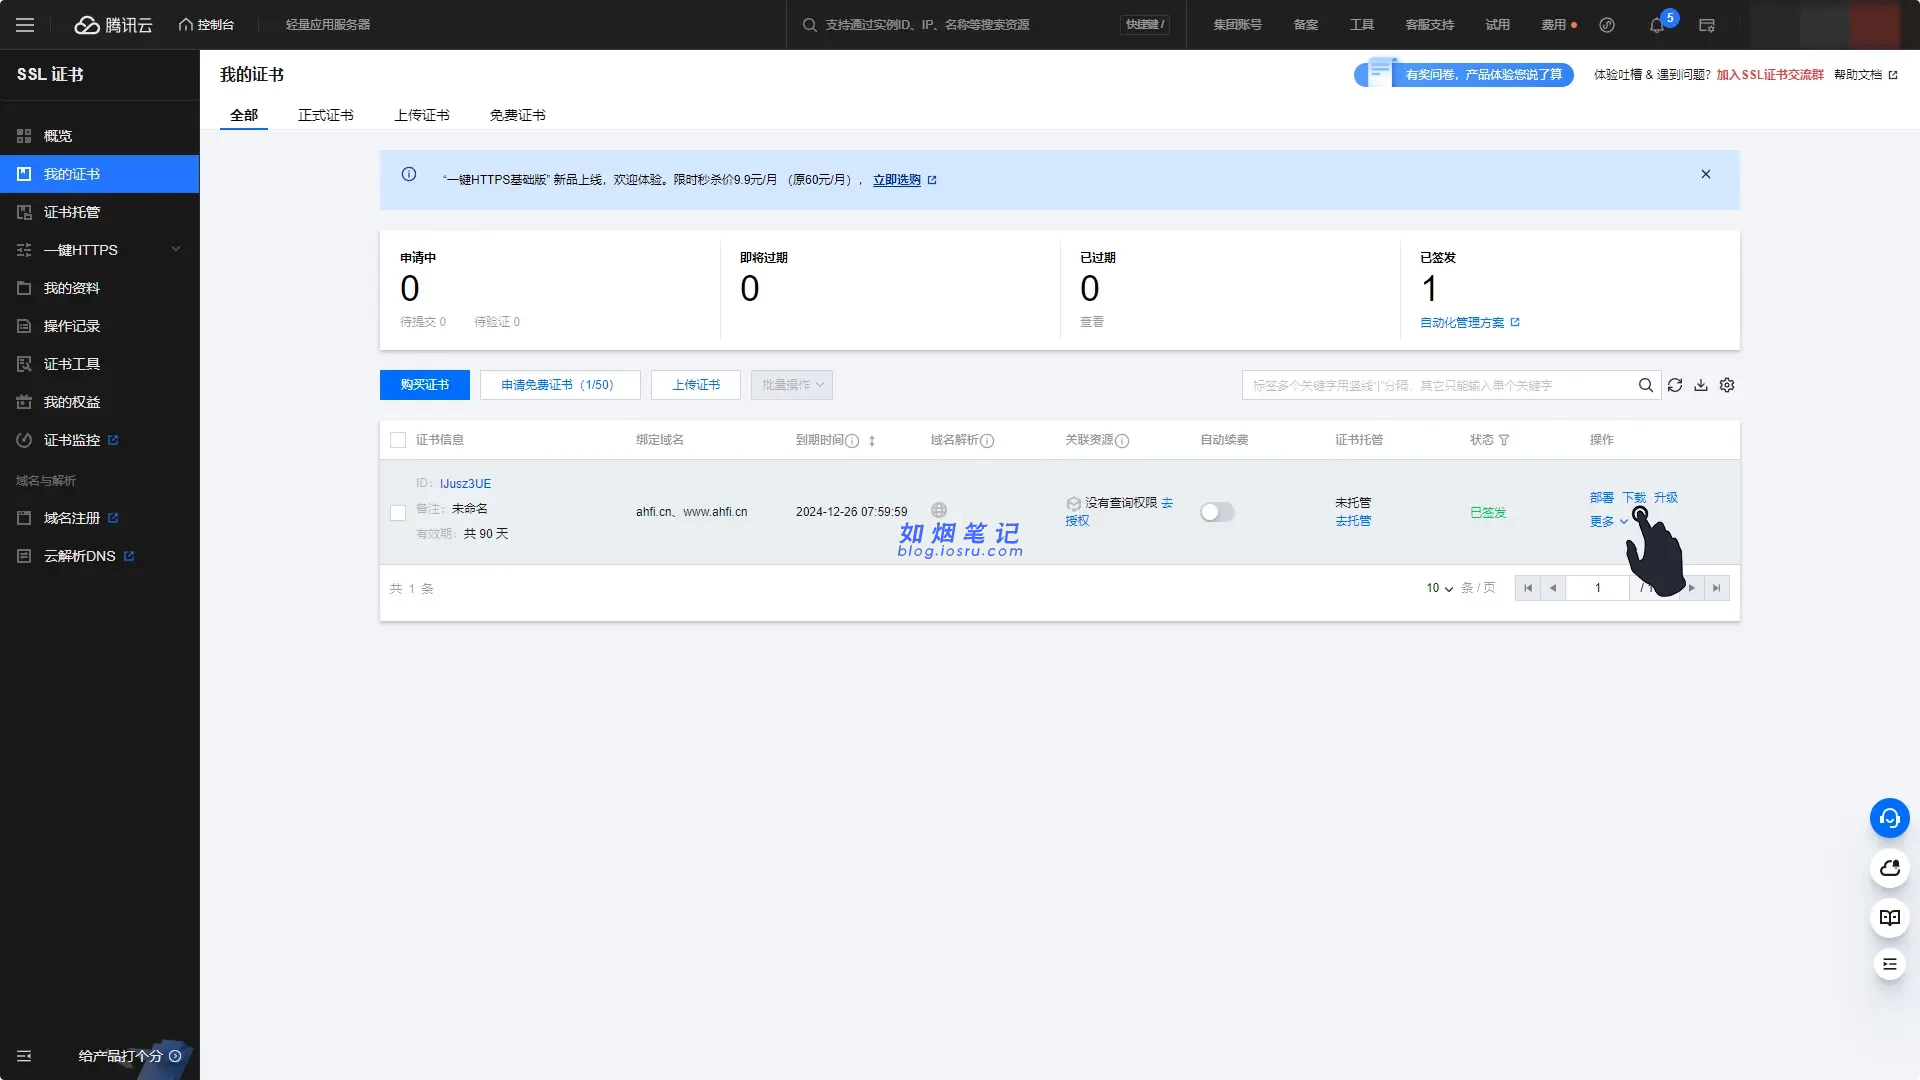The height and width of the screenshot is (1080, 1920).
Task: Click the mini-program icon beside 费用
Action: pyautogui.click(x=1607, y=25)
